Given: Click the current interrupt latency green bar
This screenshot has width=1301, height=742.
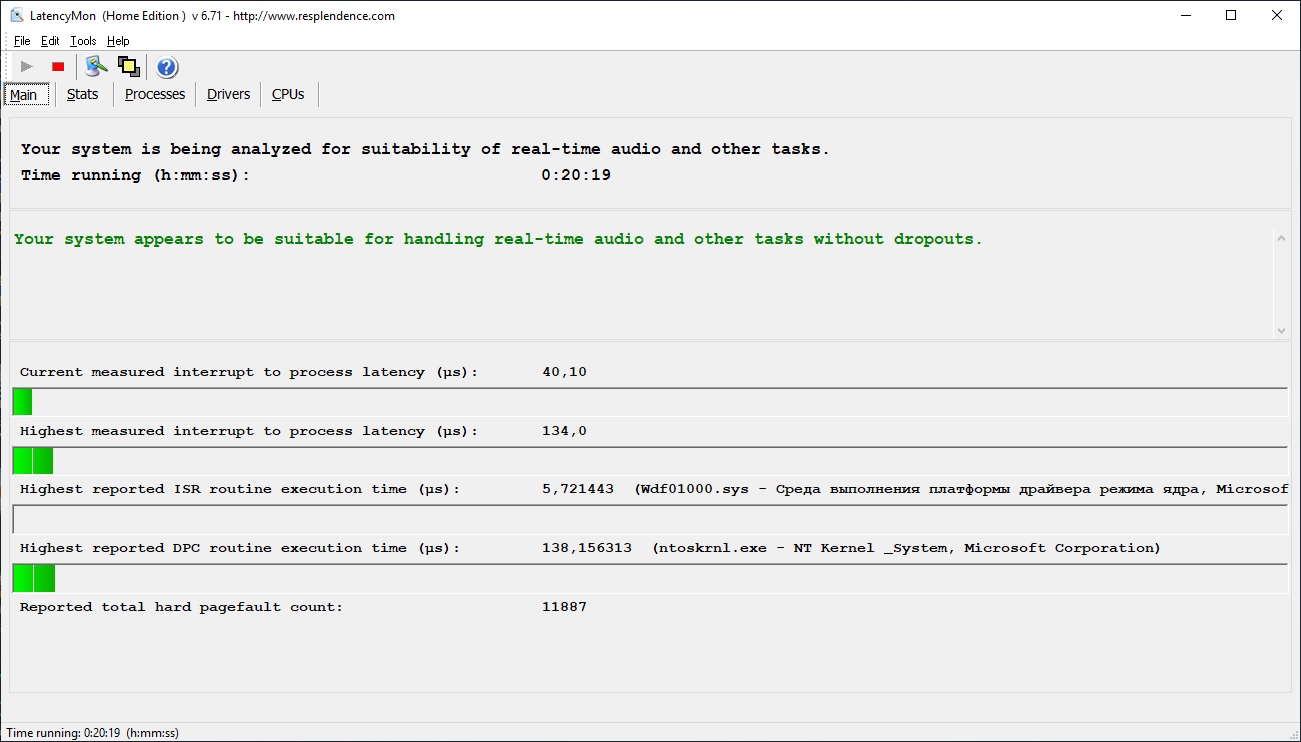Looking at the screenshot, I should tap(22, 402).
